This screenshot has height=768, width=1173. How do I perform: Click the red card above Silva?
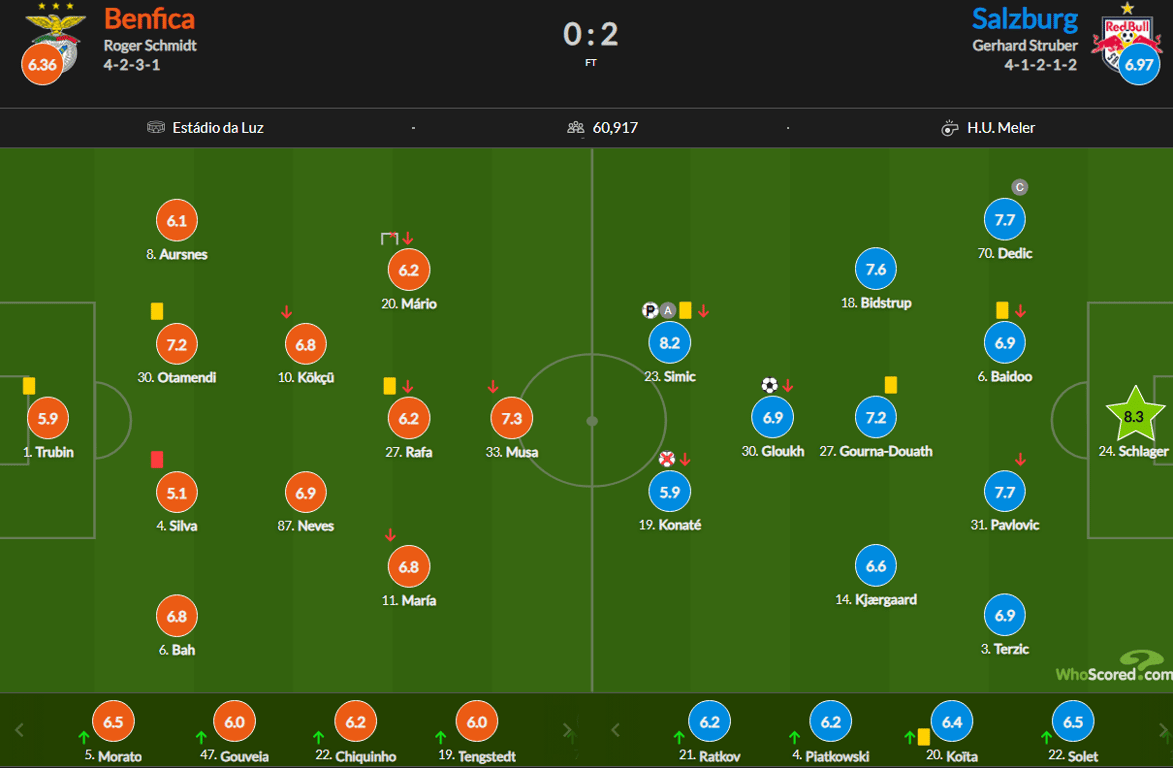(157, 459)
